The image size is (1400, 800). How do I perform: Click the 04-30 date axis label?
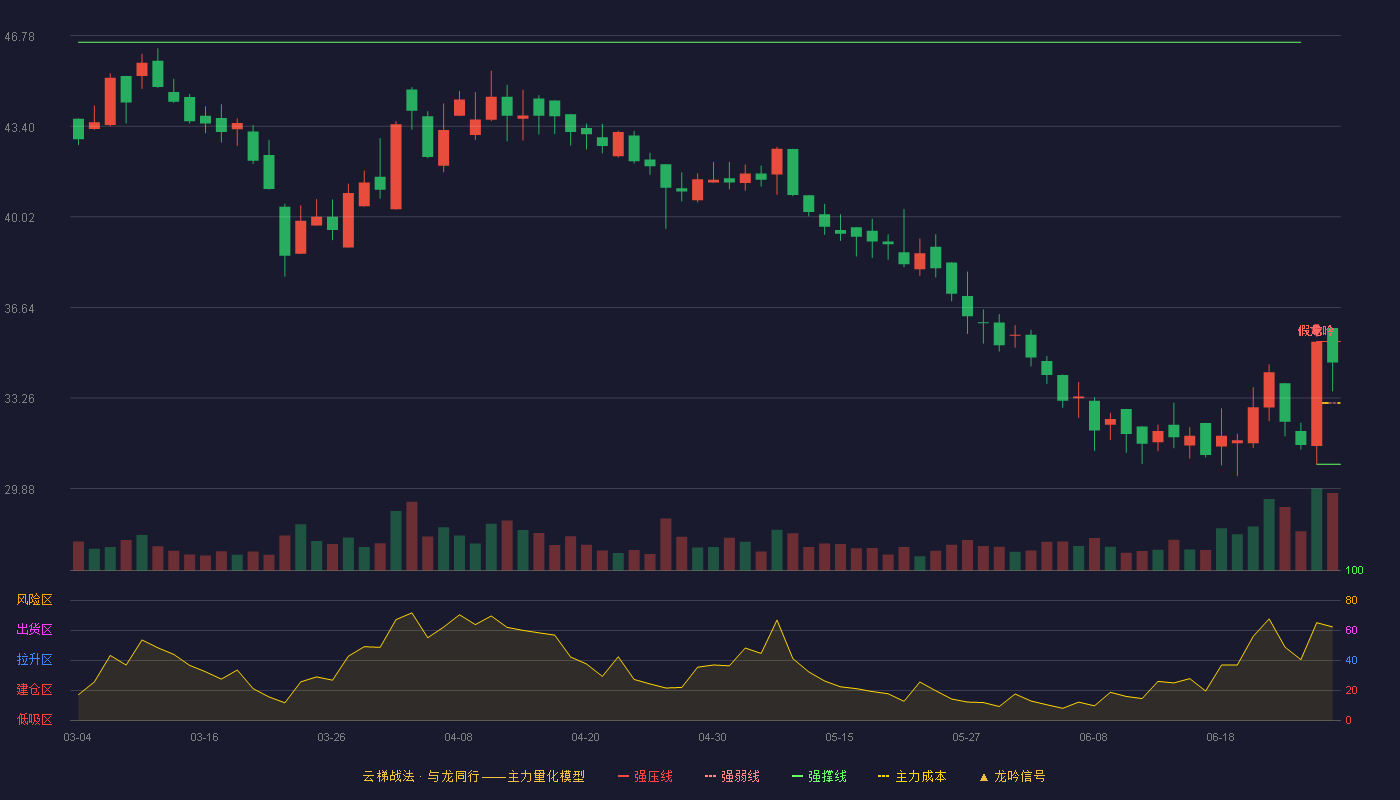click(712, 737)
